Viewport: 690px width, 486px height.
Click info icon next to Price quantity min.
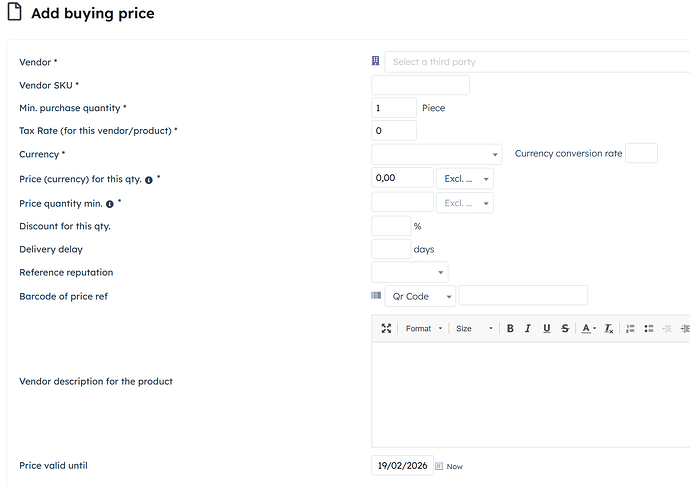tap(110, 204)
